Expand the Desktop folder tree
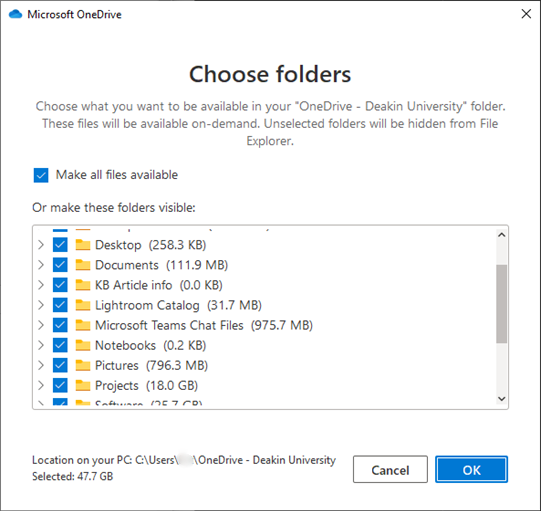541x511 pixels. click(x=41, y=245)
